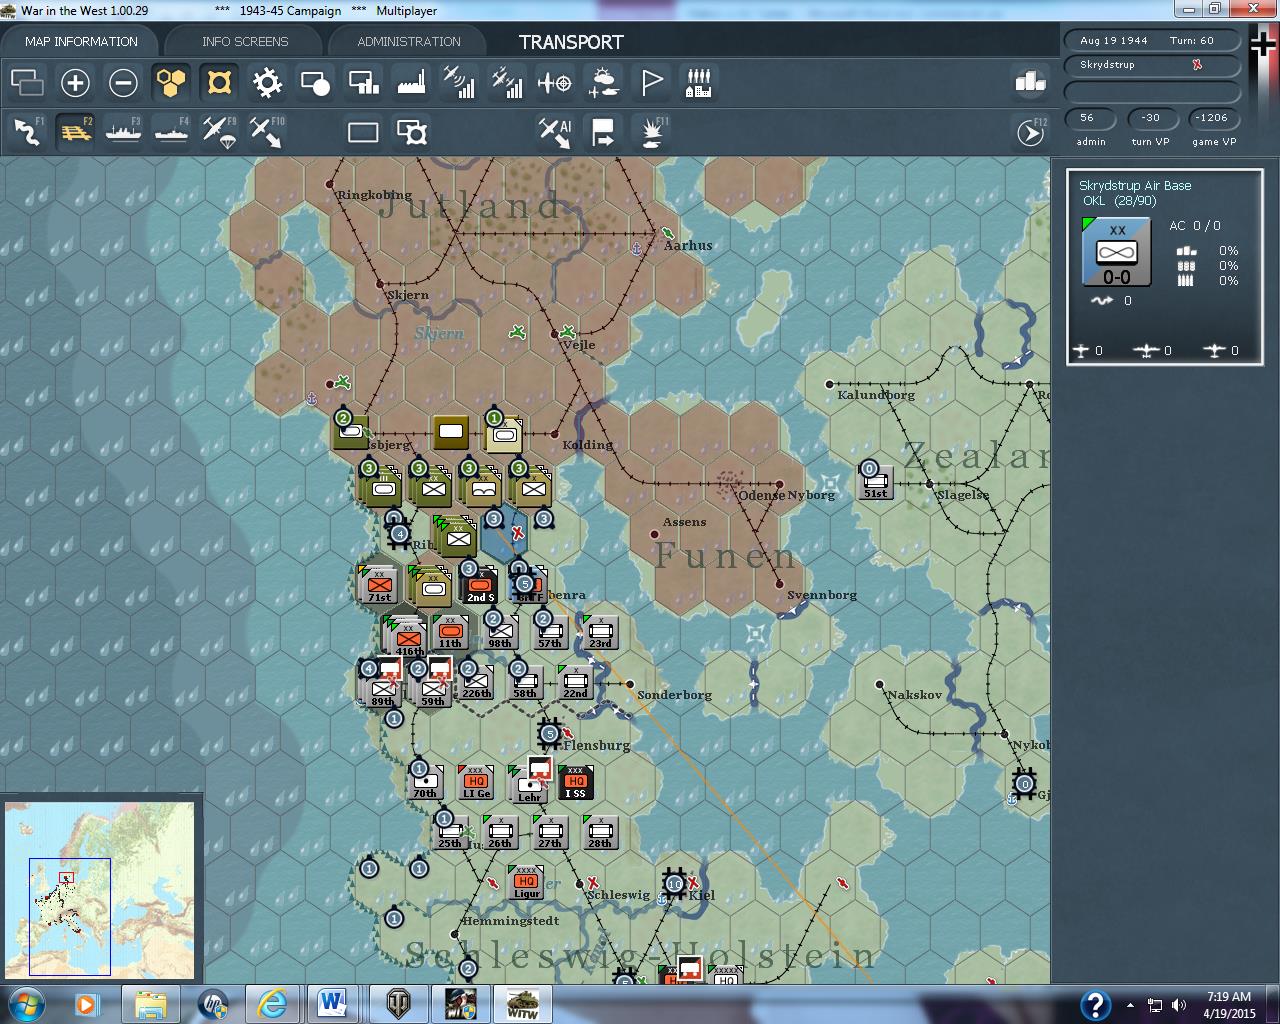1280x1024 pixels.
Task: Select the 71st division counter
Action: 379,584
